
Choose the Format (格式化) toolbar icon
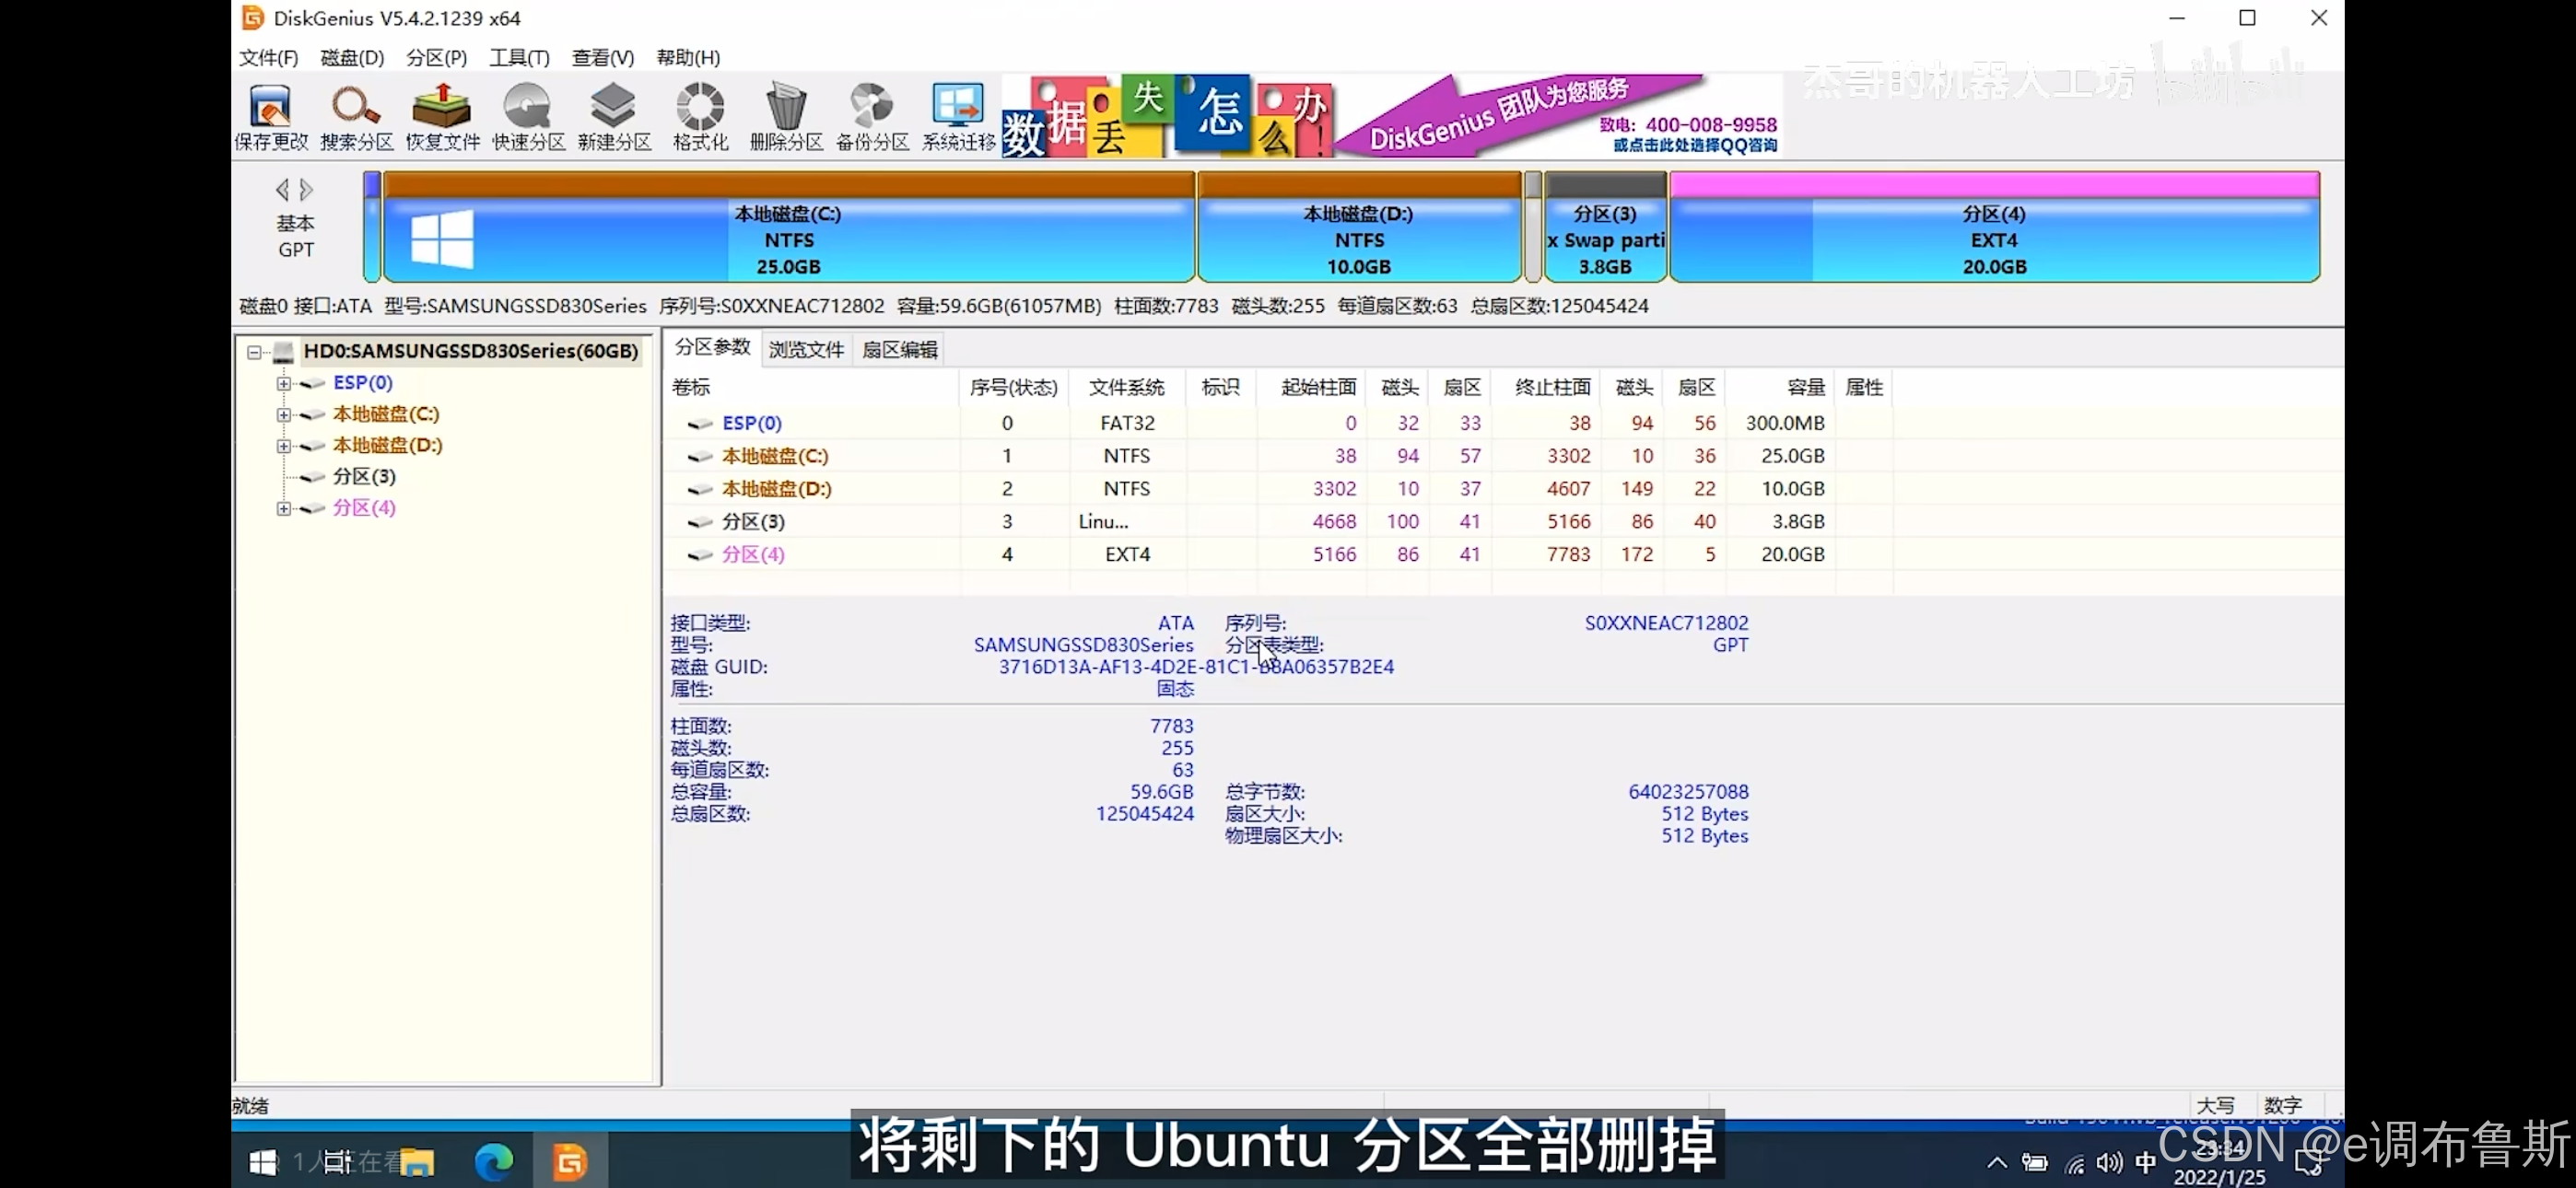click(700, 116)
